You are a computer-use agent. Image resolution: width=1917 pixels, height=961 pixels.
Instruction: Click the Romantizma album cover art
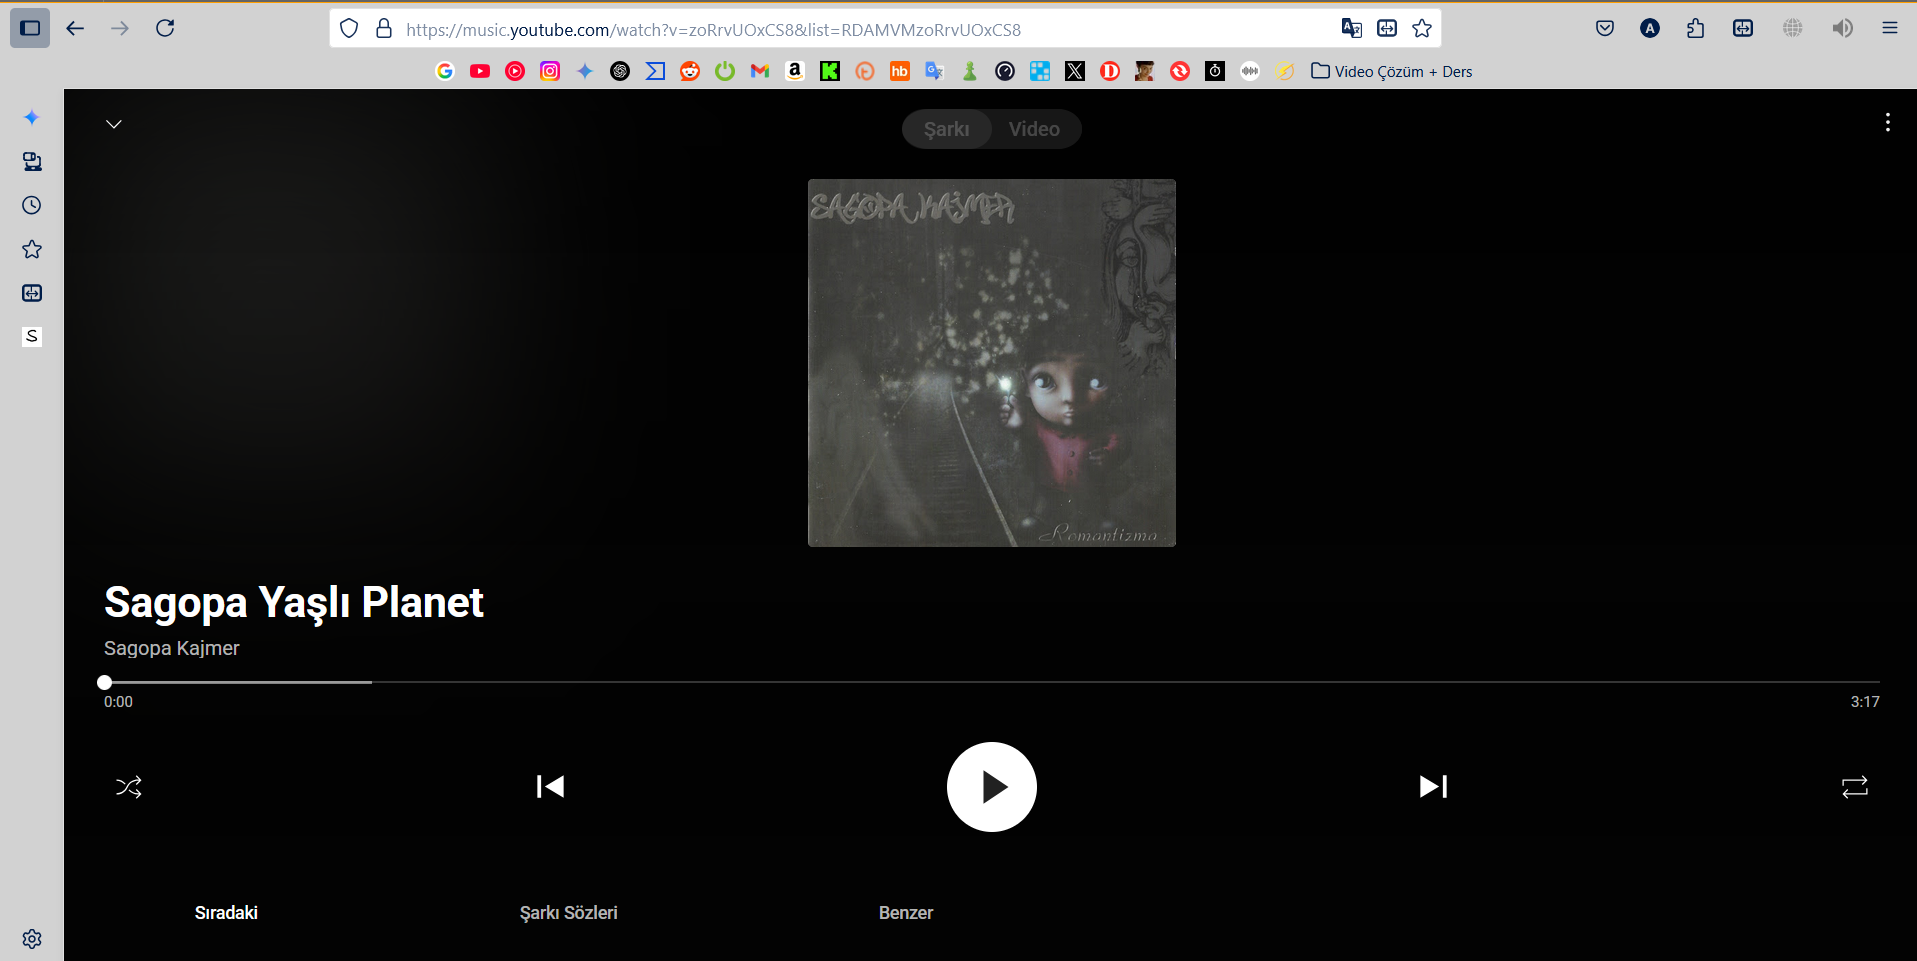[991, 363]
